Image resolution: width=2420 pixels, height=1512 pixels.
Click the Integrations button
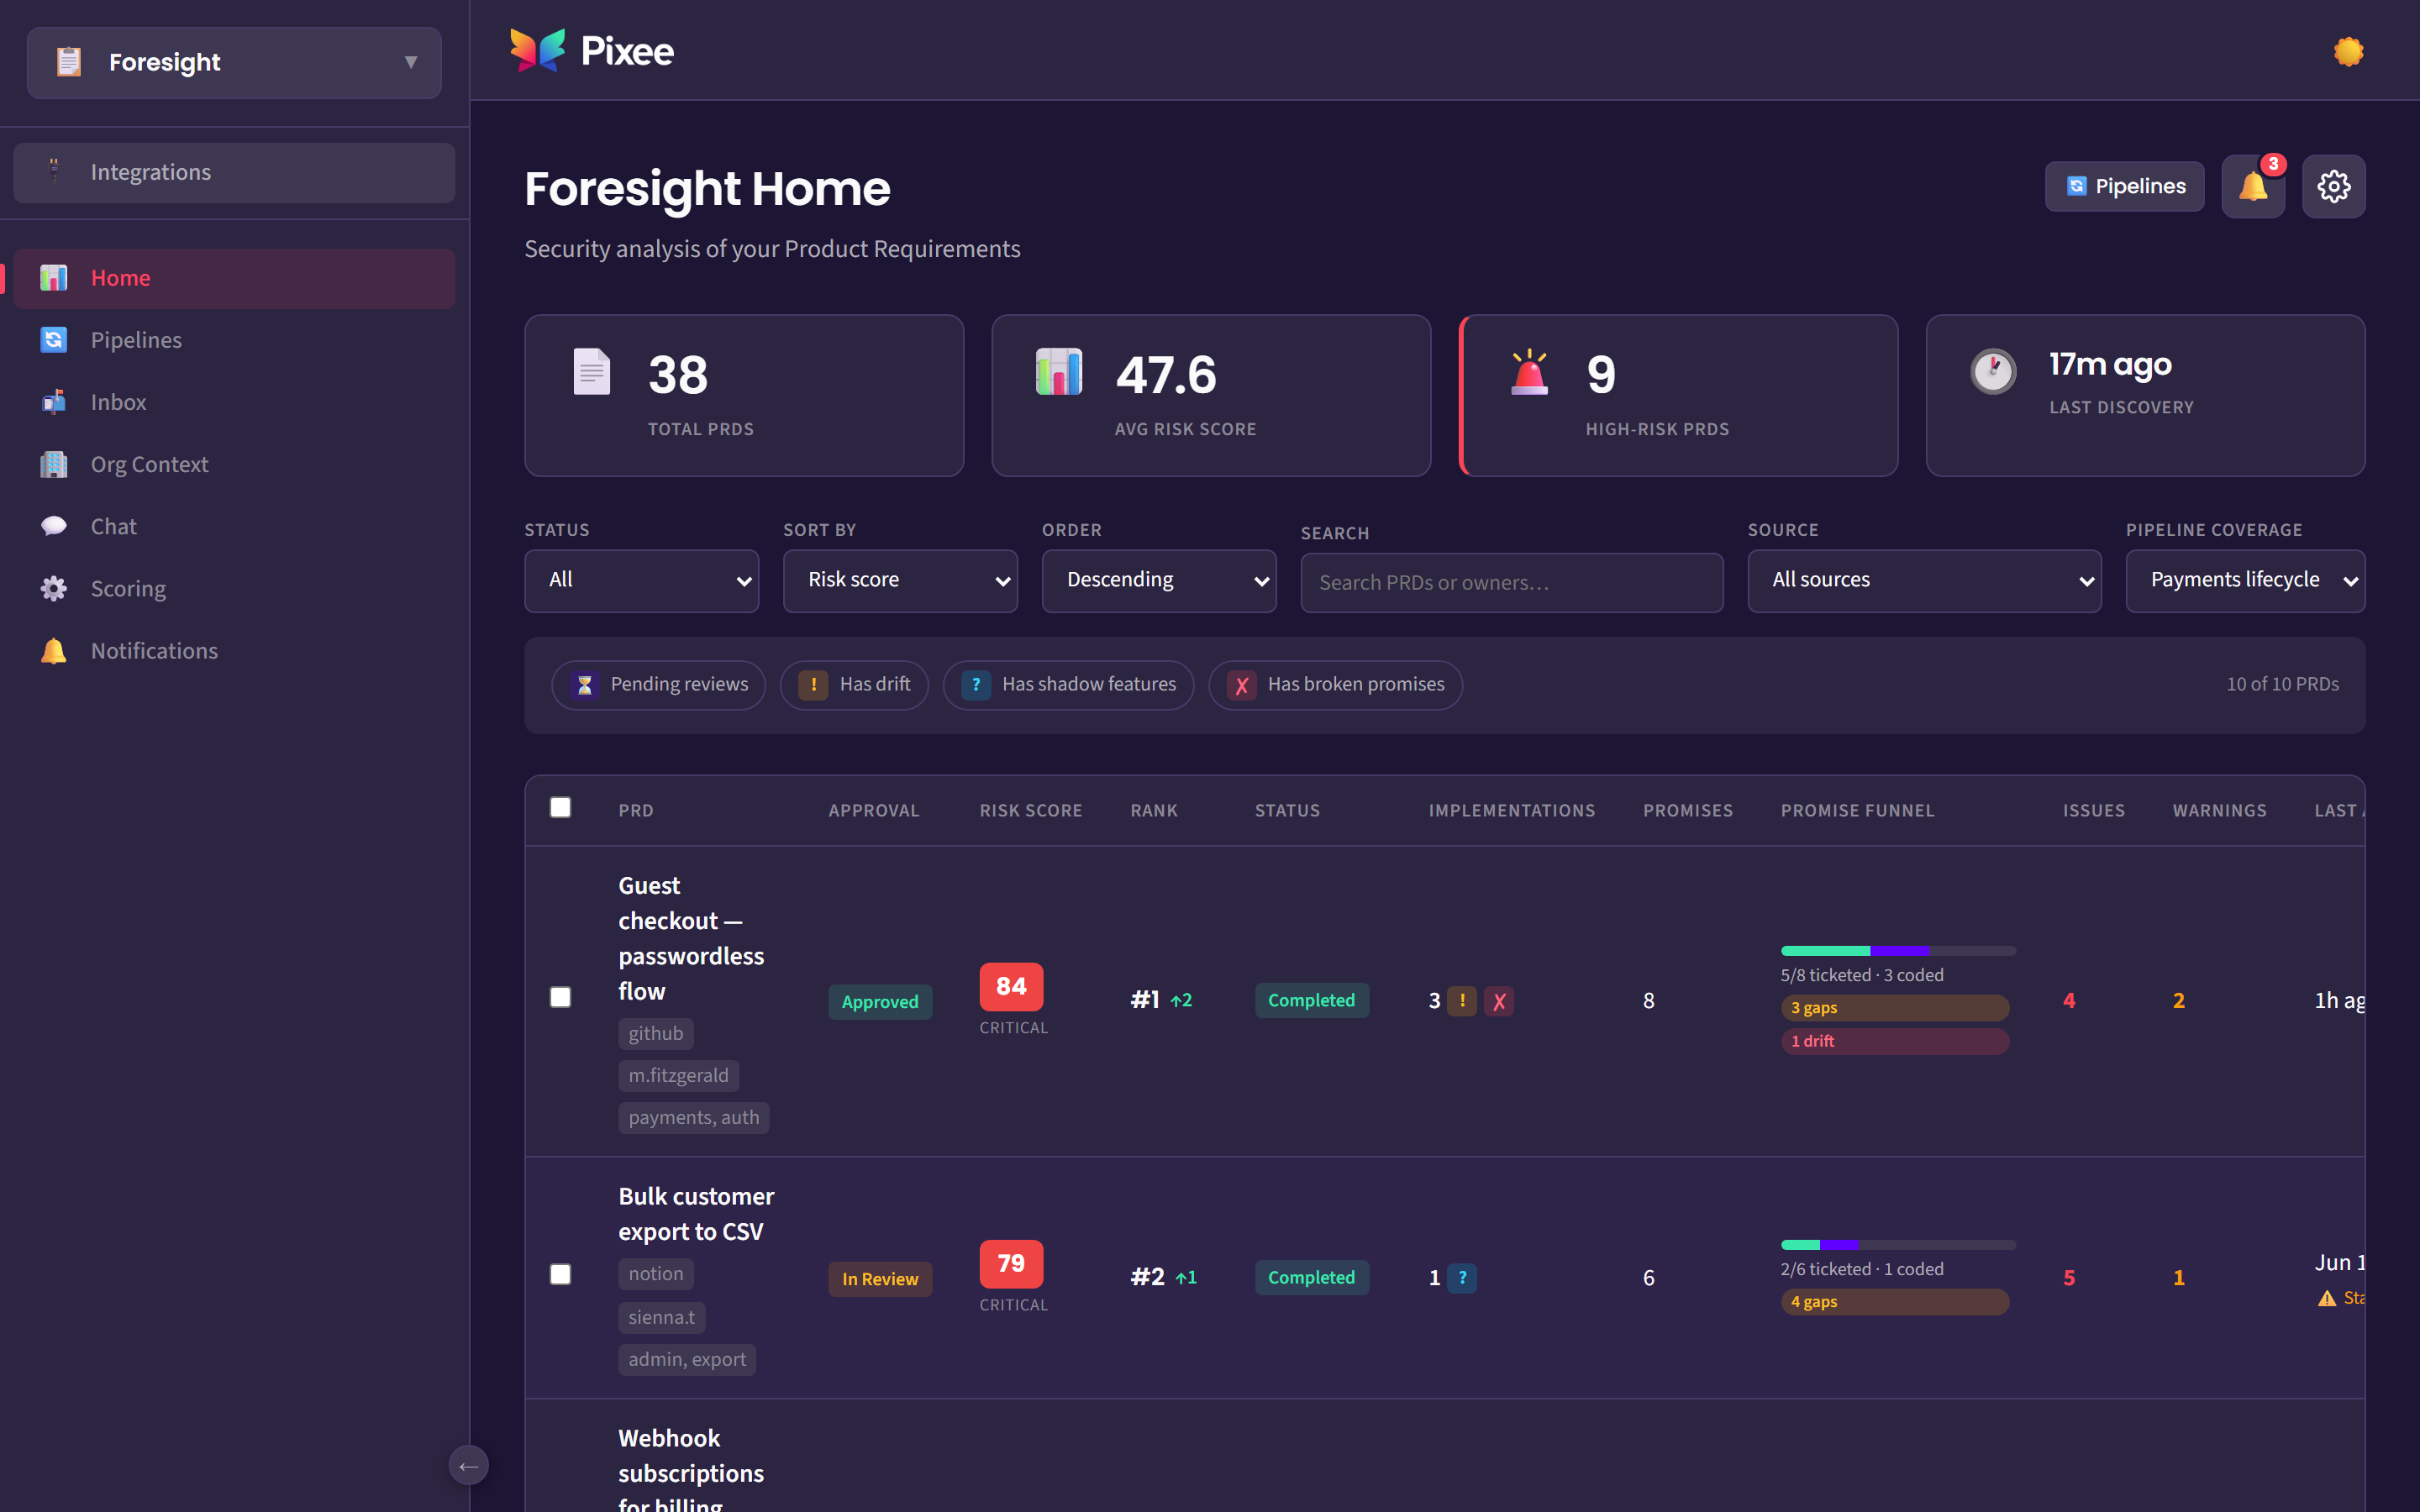pos(234,172)
